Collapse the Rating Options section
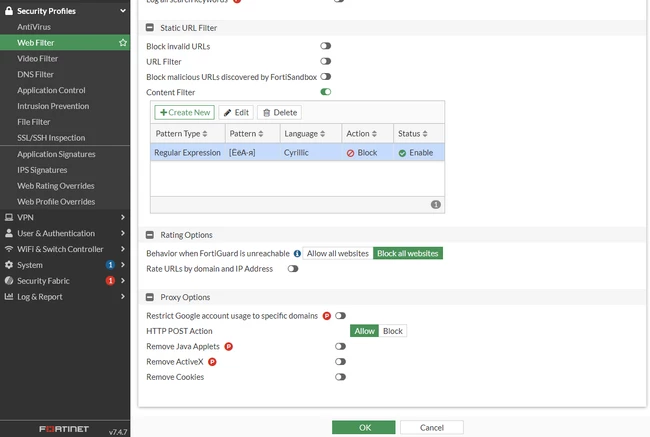The width and height of the screenshot is (650, 437). pyautogui.click(x=150, y=235)
